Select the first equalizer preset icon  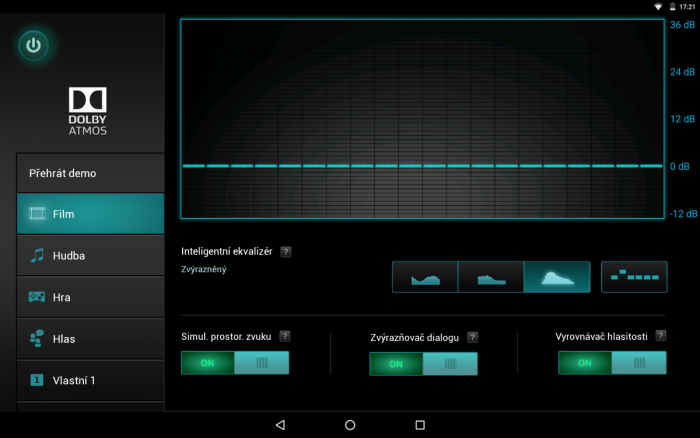425,277
